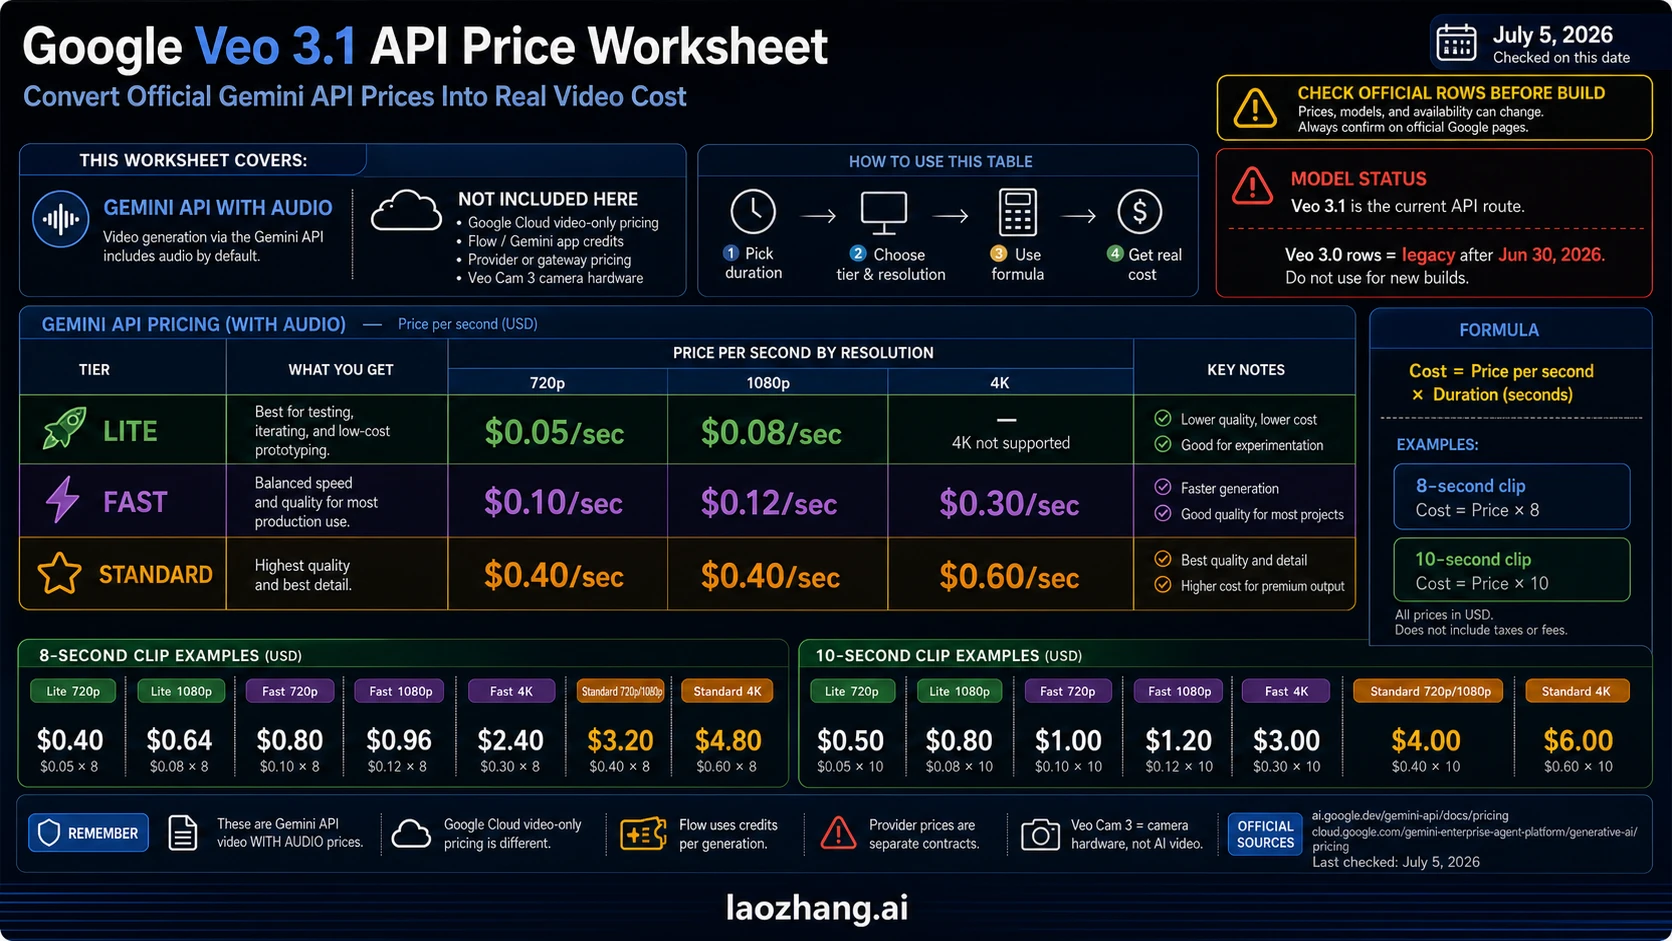Click the Last checked: July 5, 2026 text

tap(1396, 861)
